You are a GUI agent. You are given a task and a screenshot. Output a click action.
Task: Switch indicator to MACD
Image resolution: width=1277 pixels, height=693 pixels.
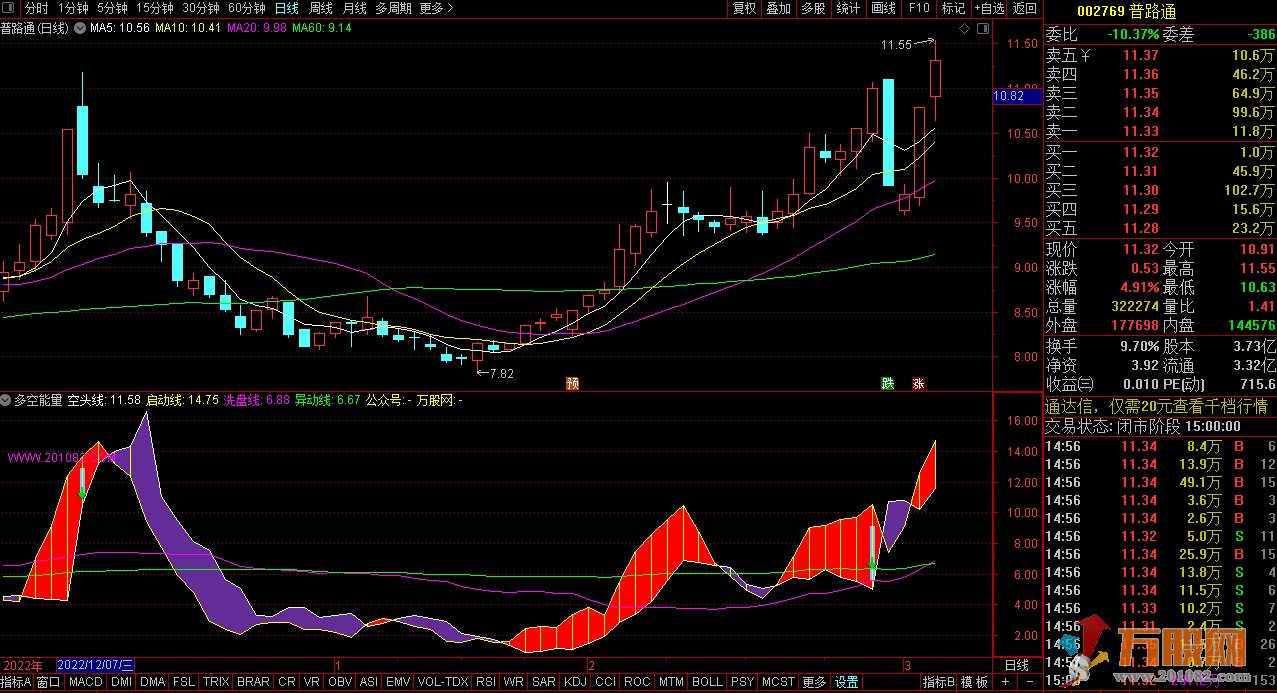(x=86, y=682)
